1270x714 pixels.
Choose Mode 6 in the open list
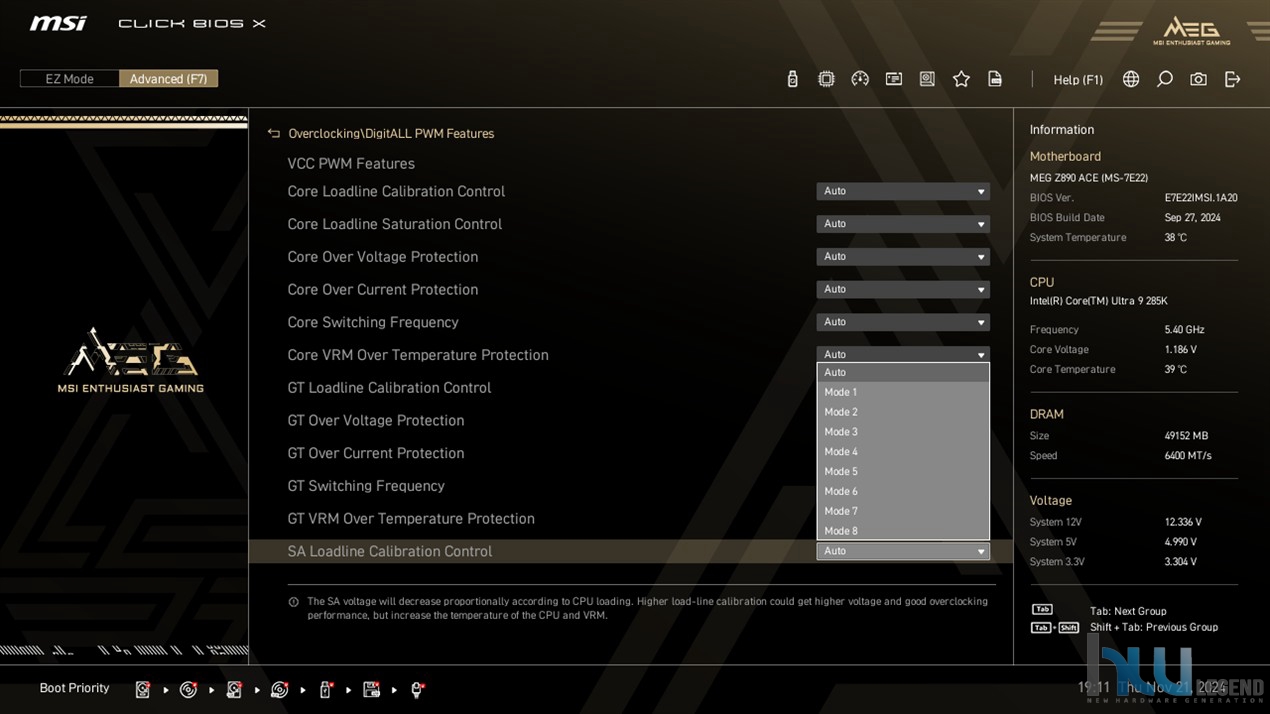pos(903,491)
